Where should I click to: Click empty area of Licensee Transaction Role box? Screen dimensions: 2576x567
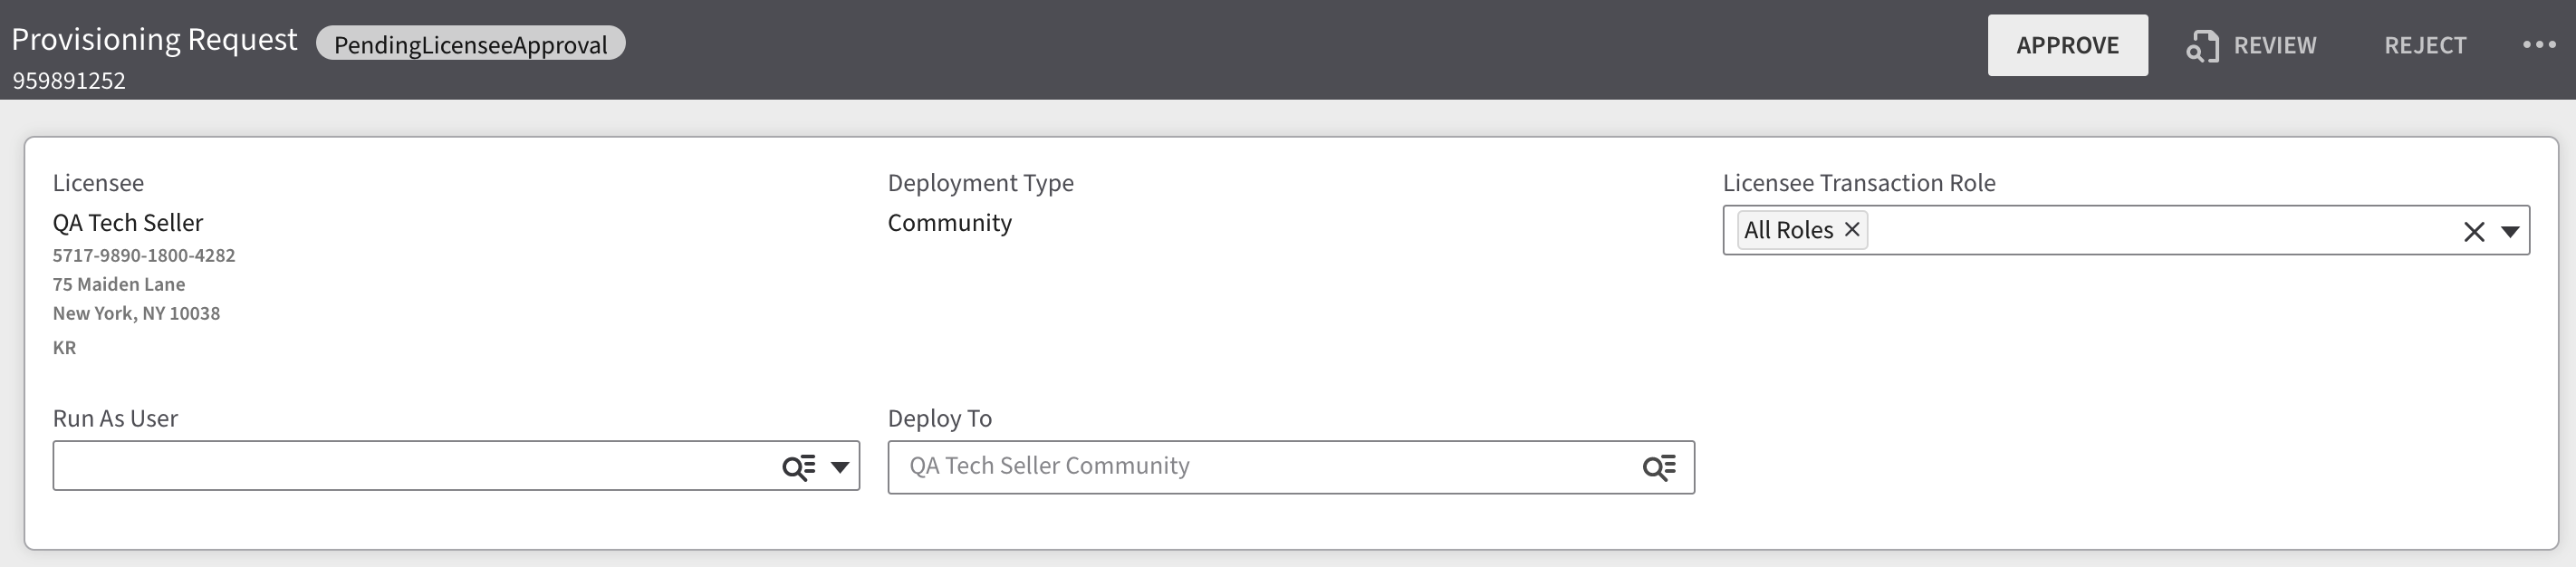point(2150,231)
